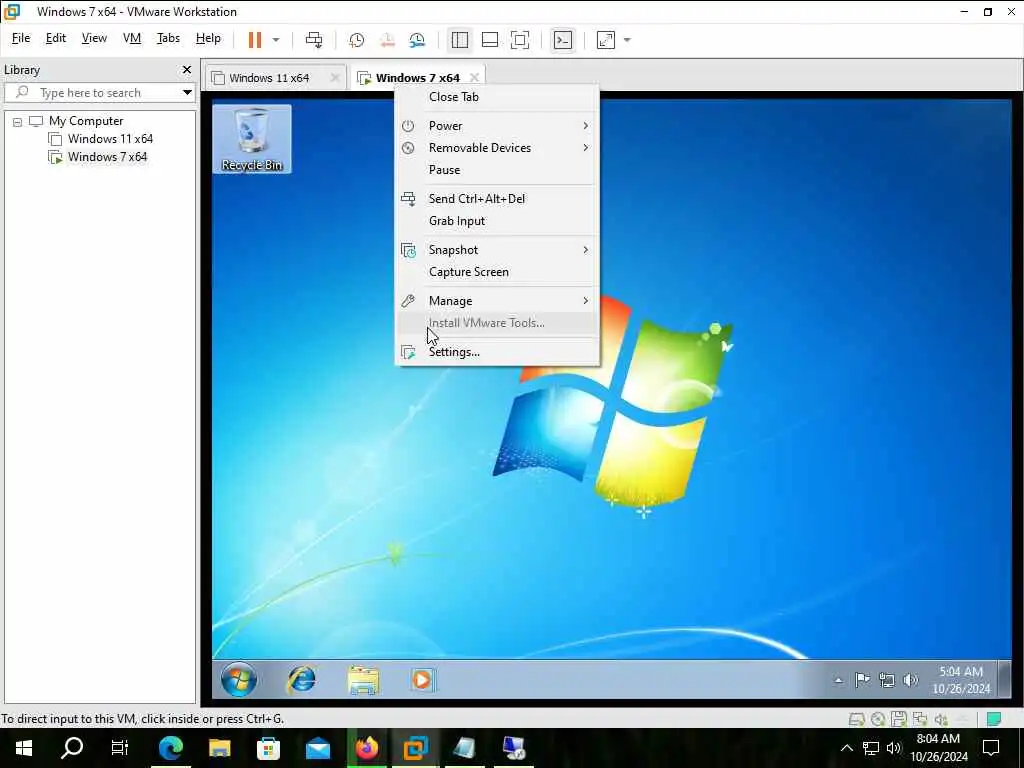
Task: Open the View menu
Action: 94,38
